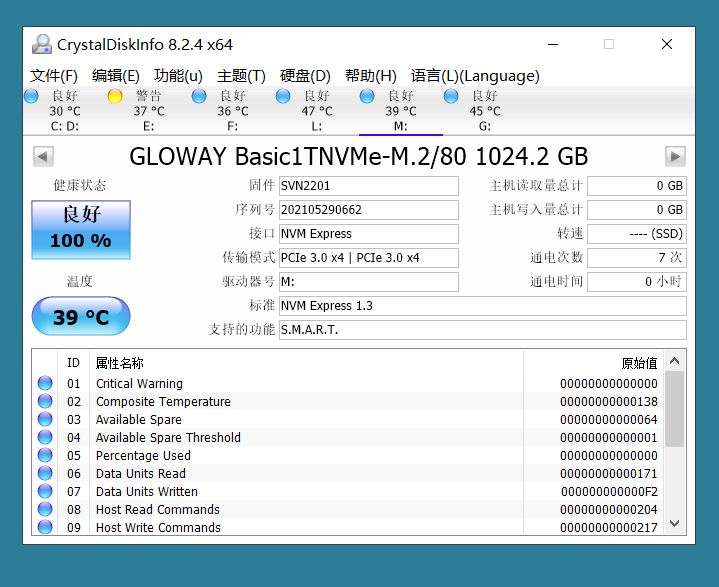
Task: Click the blue status orb for G:
Action: (451, 96)
